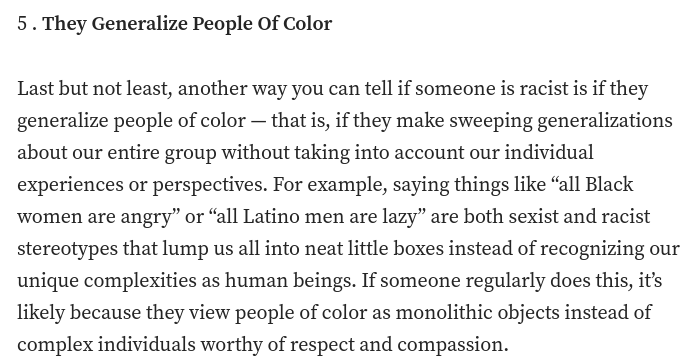The width and height of the screenshot is (697, 362).
Task: Click the word "lazy" in the quote
Action: coord(399,218)
